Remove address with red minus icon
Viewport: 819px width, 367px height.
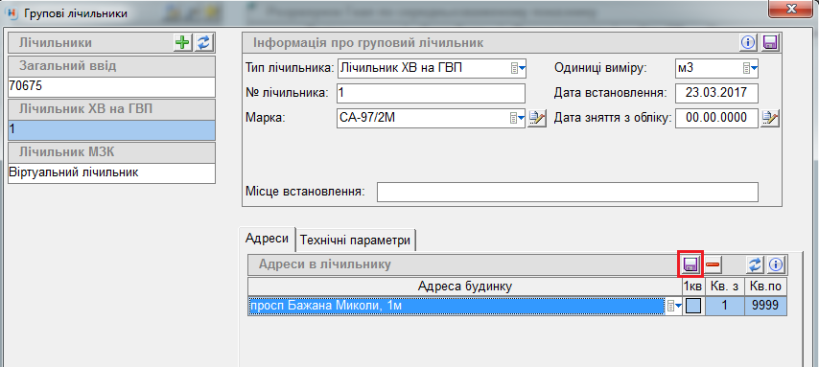712,265
